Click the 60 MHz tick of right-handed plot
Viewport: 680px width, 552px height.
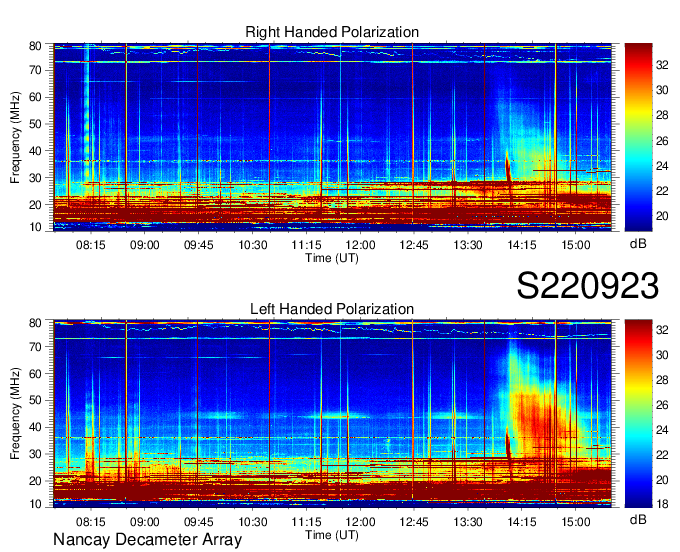(35, 97)
